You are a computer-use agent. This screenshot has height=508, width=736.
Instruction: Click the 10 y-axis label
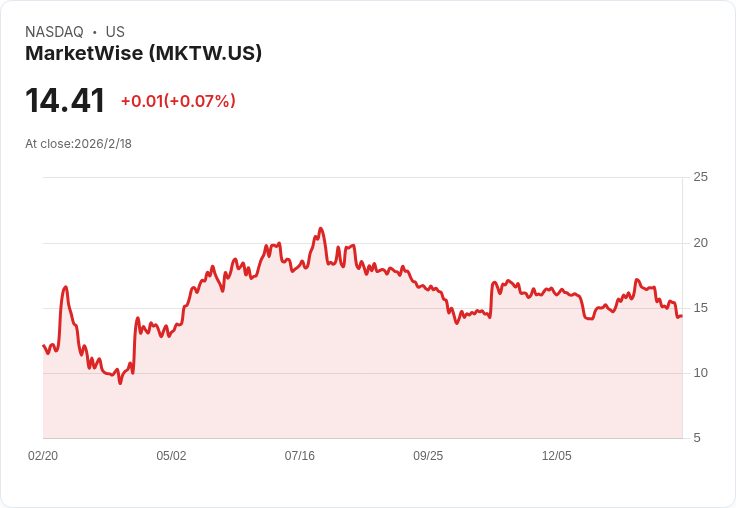point(700,373)
